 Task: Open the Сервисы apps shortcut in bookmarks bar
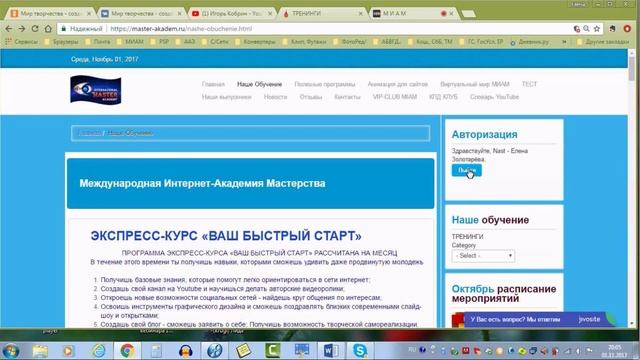click(21, 42)
